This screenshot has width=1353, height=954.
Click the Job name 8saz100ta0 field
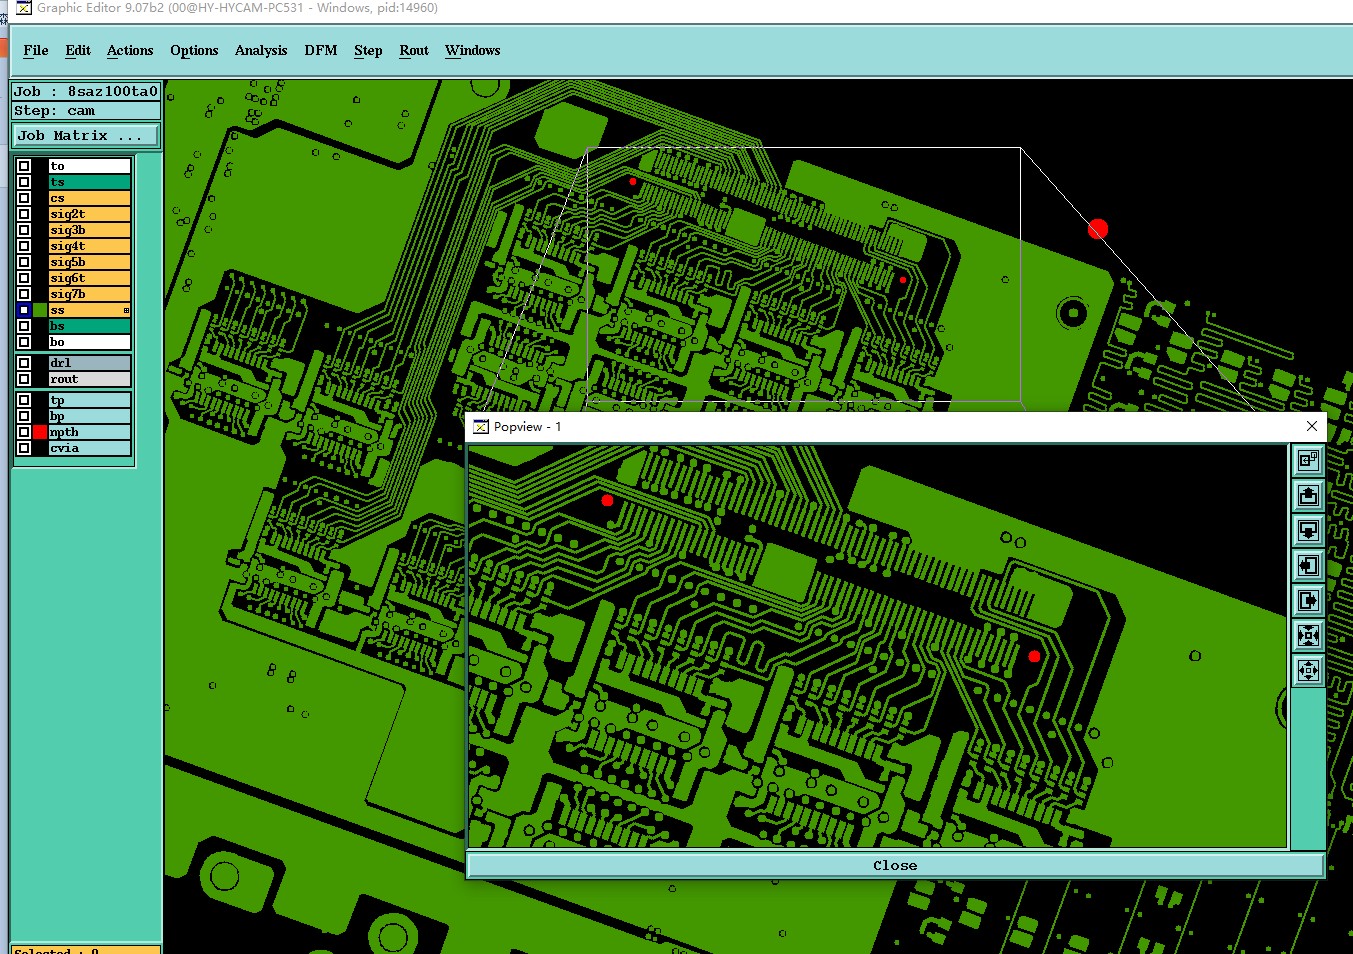[86, 91]
